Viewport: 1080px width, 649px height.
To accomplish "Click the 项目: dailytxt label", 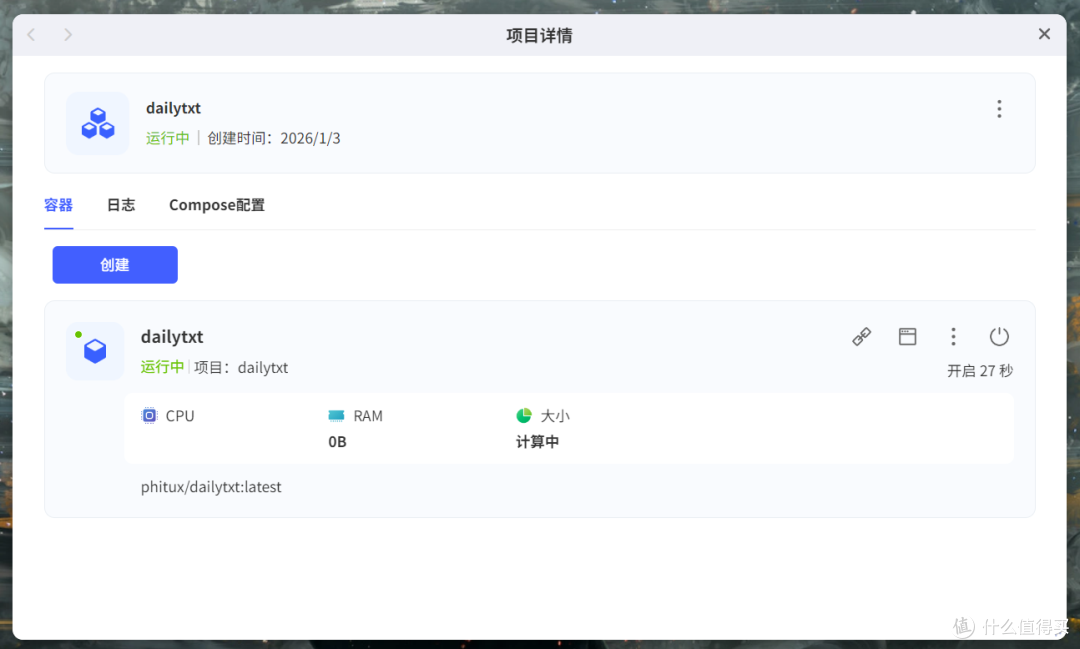I will tap(241, 367).
